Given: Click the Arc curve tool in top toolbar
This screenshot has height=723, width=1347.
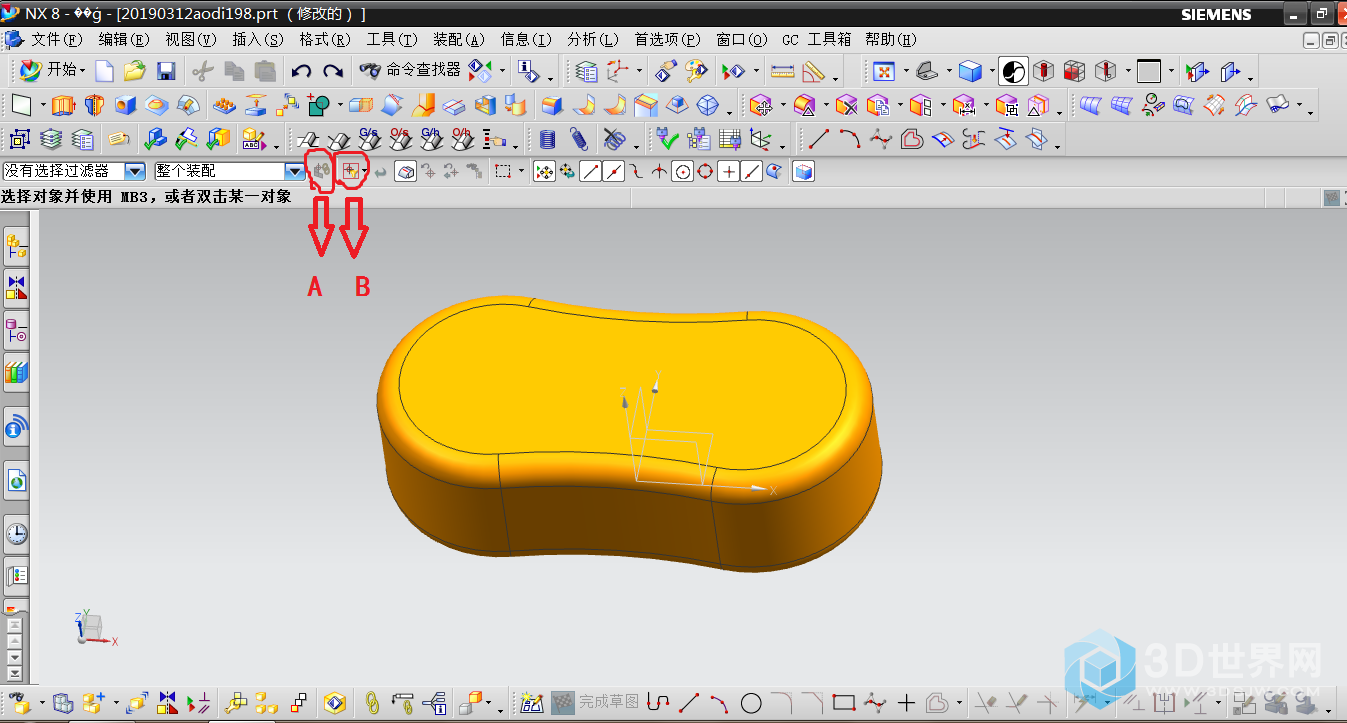Looking at the screenshot, I should point(850,139).
